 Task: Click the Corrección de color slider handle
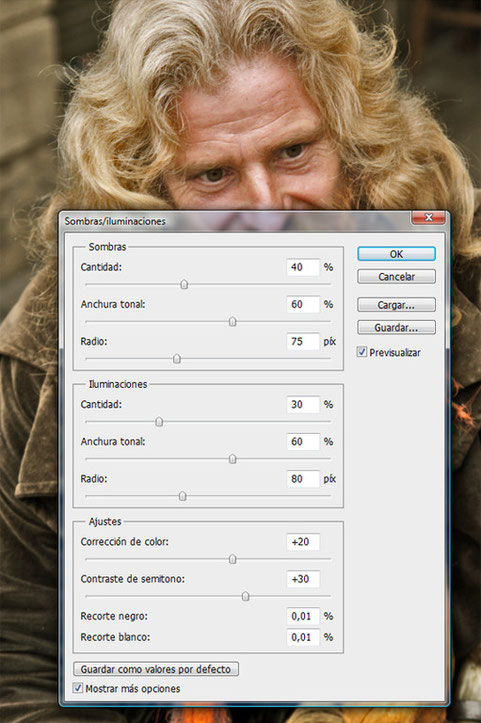232,559
